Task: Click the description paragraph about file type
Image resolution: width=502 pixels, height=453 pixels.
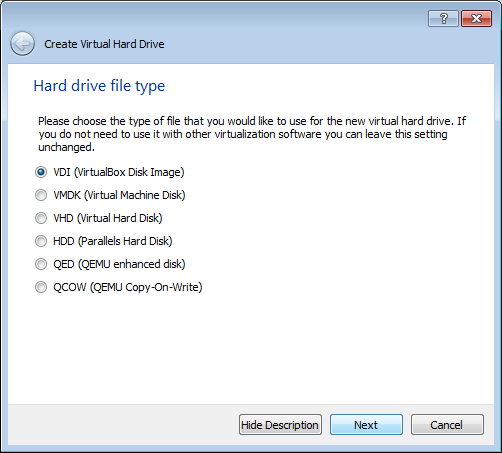Action: 252,134
